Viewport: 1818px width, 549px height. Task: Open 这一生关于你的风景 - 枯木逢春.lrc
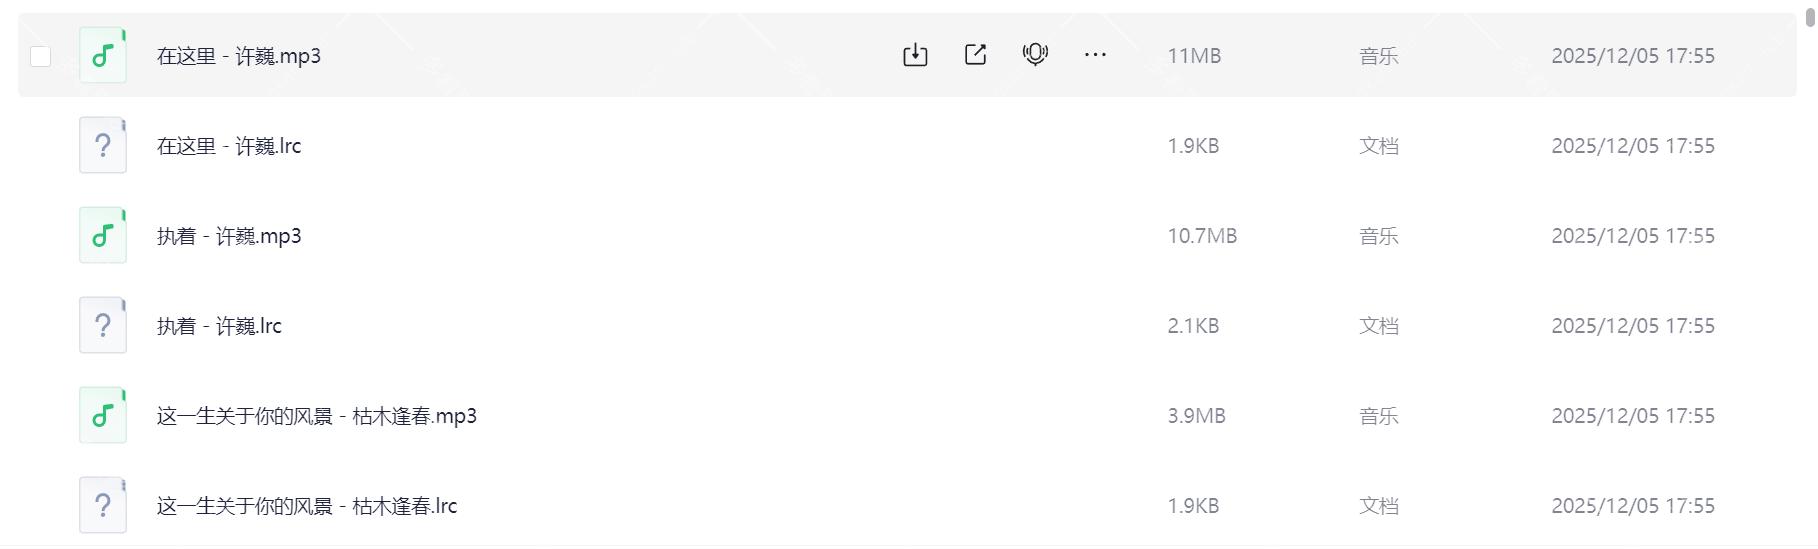307,506
